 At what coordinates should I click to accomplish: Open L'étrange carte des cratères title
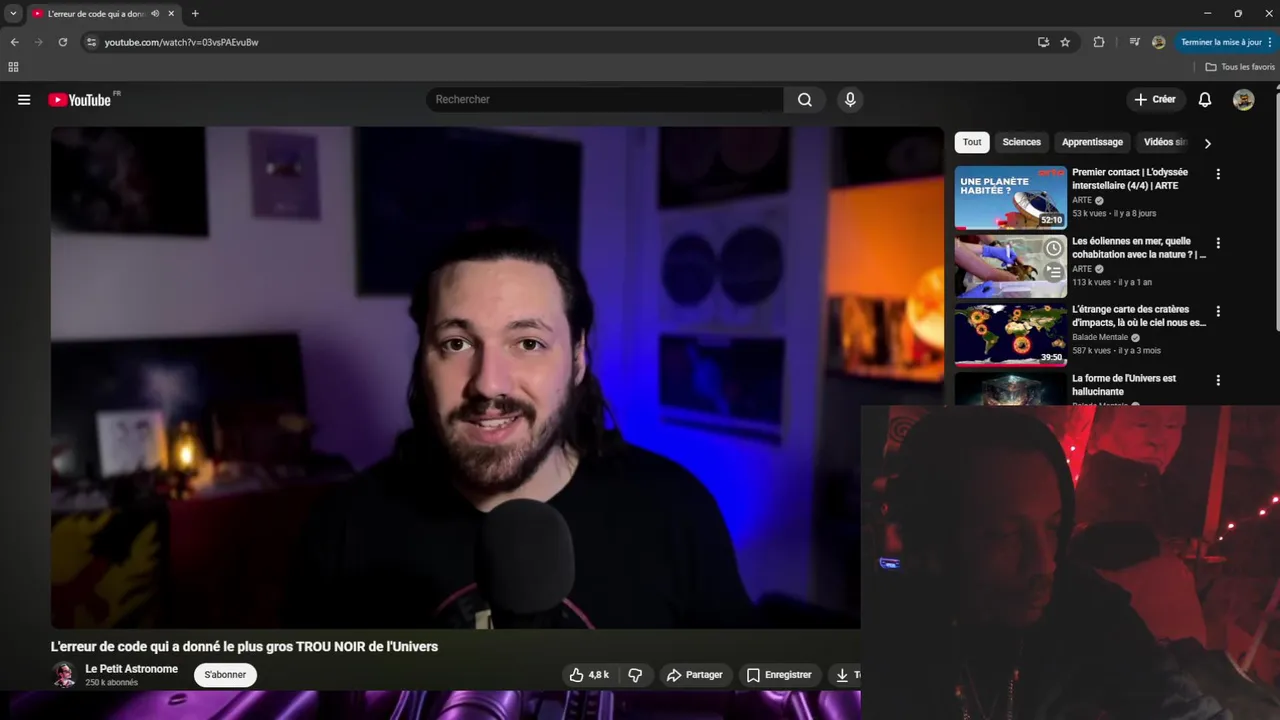click(x=1139, y=316)
